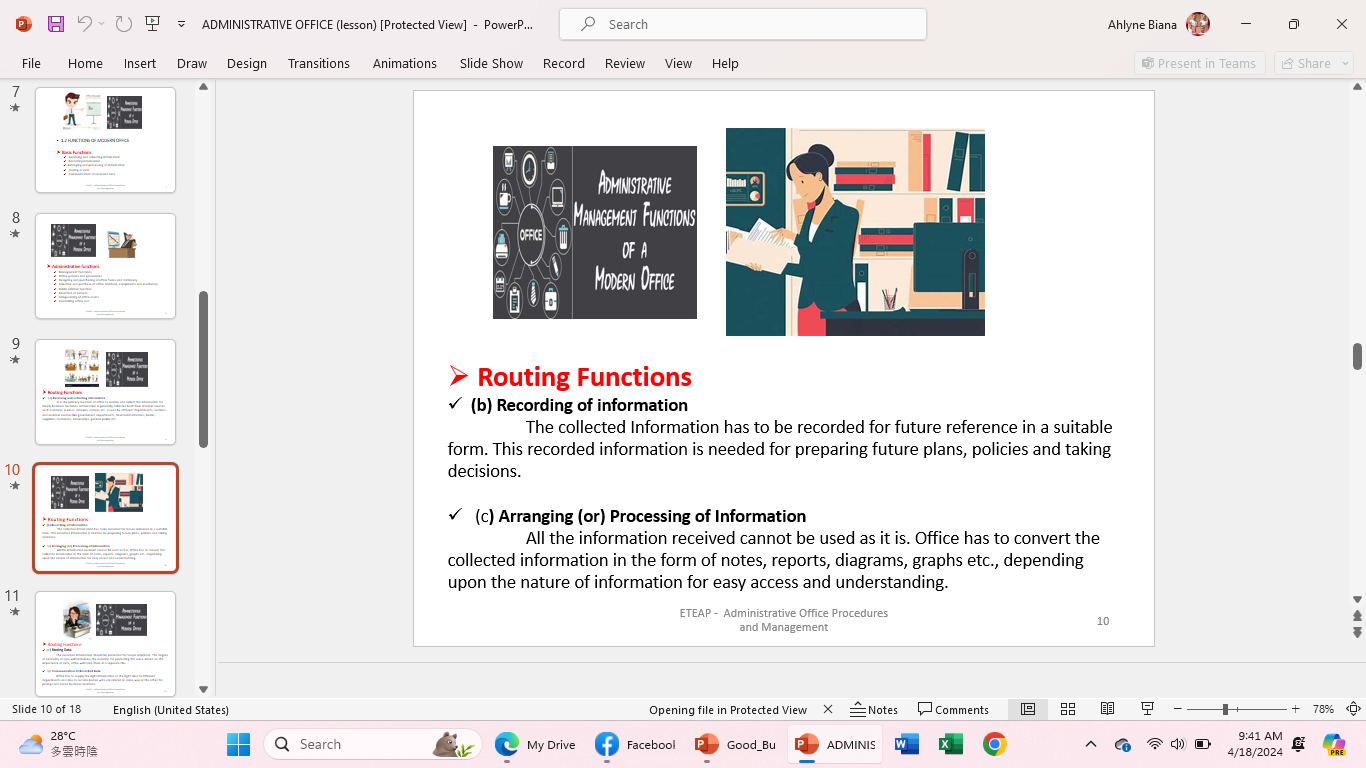
Task: Show hidden system tray icons
Action: point(1091,744)
